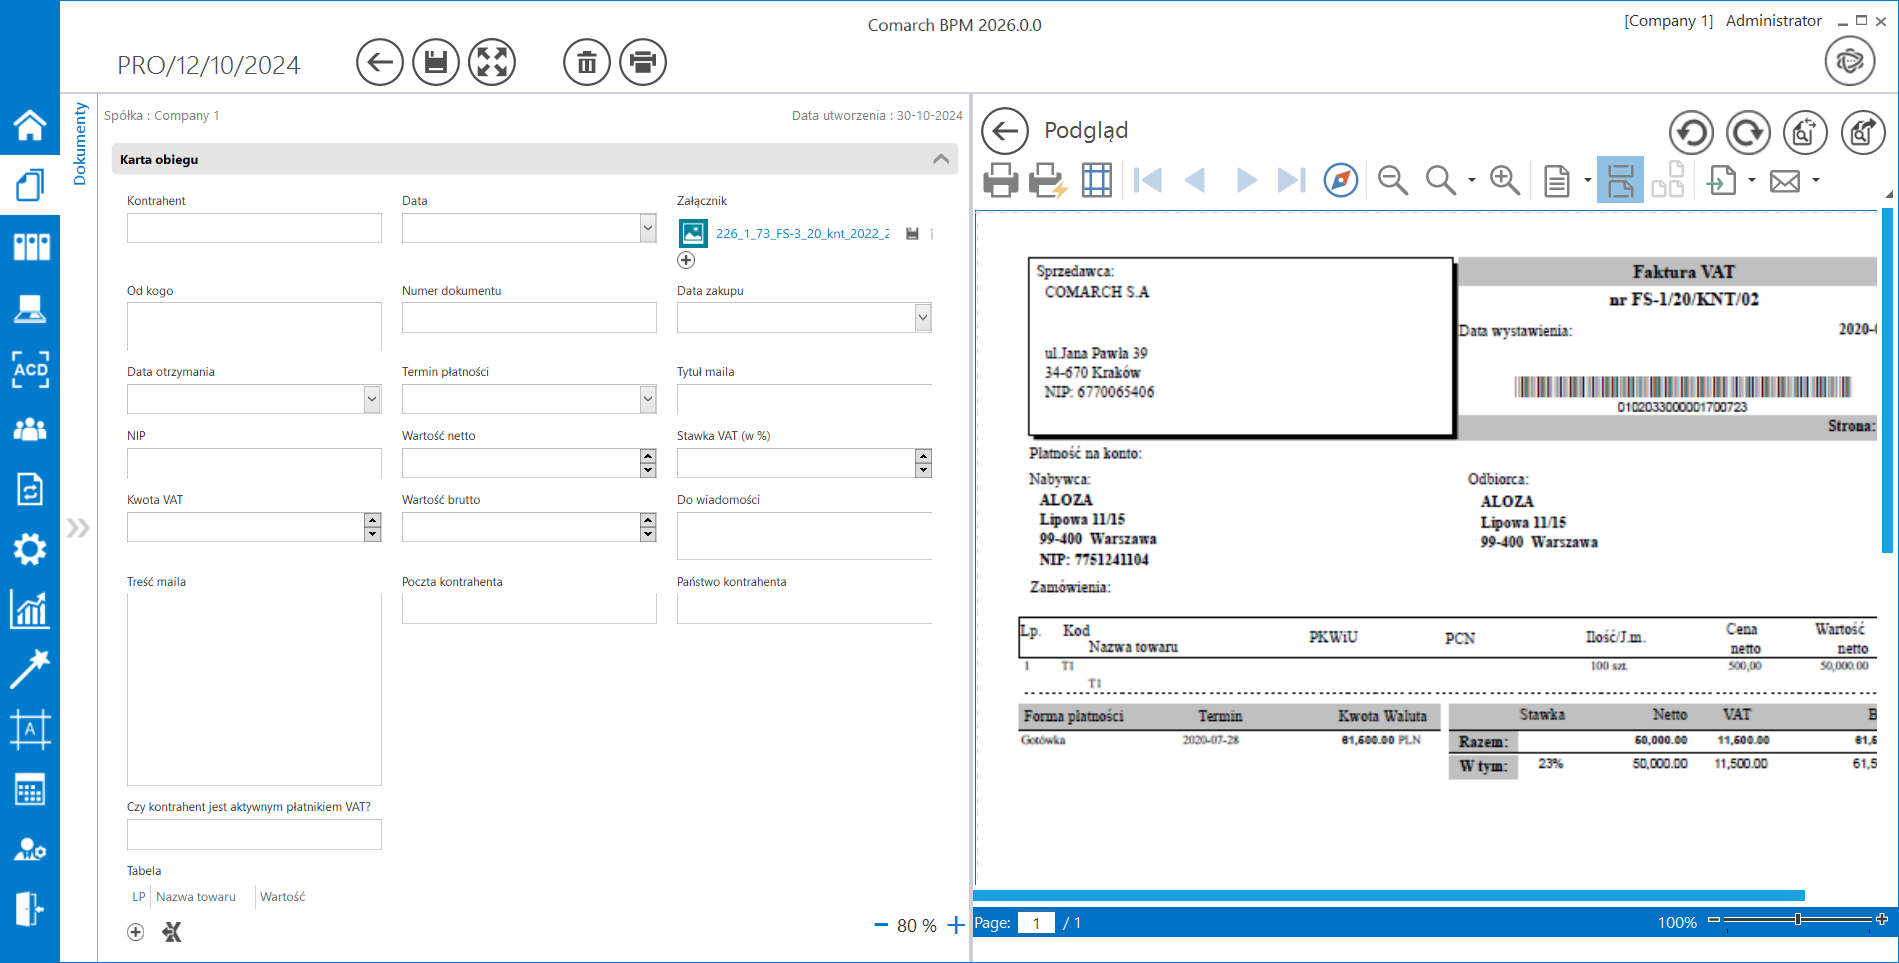Collapse the Karta obiegu section
The image size is (1899, 963).
[x=940, y=159]
